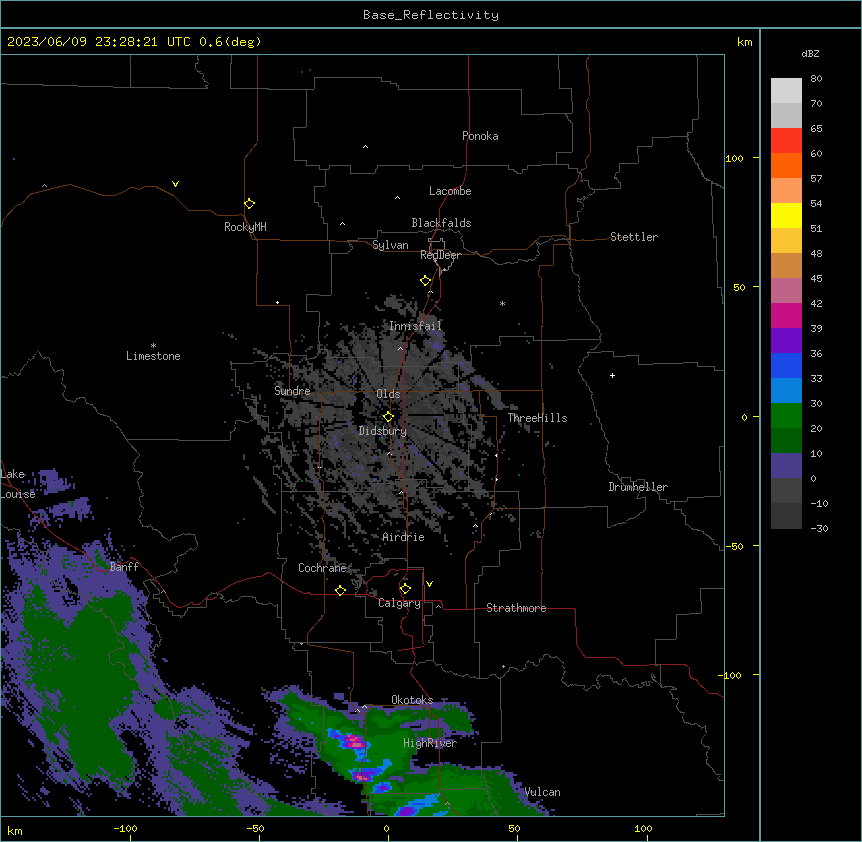Click the yellow diamond marker above Calgary label
Image resolution: width=862 pixels, height=842 pixels.
tap(405, 589)
